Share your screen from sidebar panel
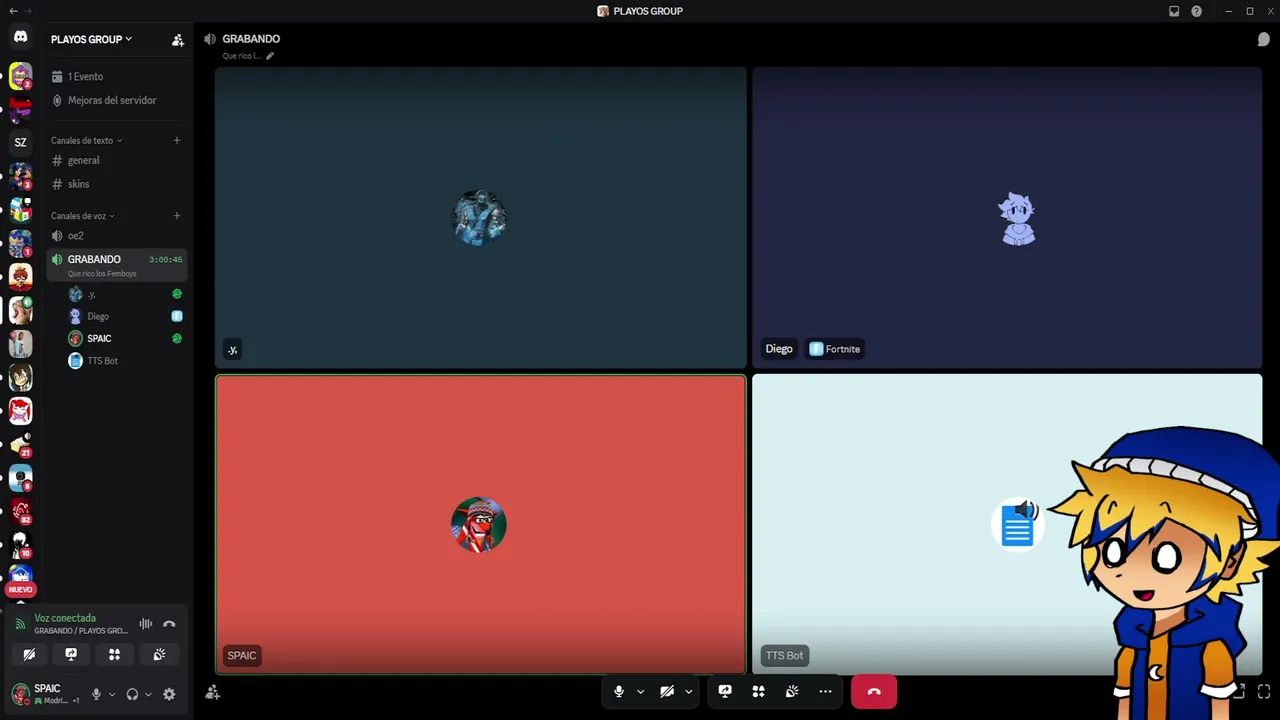Screen dimensions: 1280x720 [71, 655]
